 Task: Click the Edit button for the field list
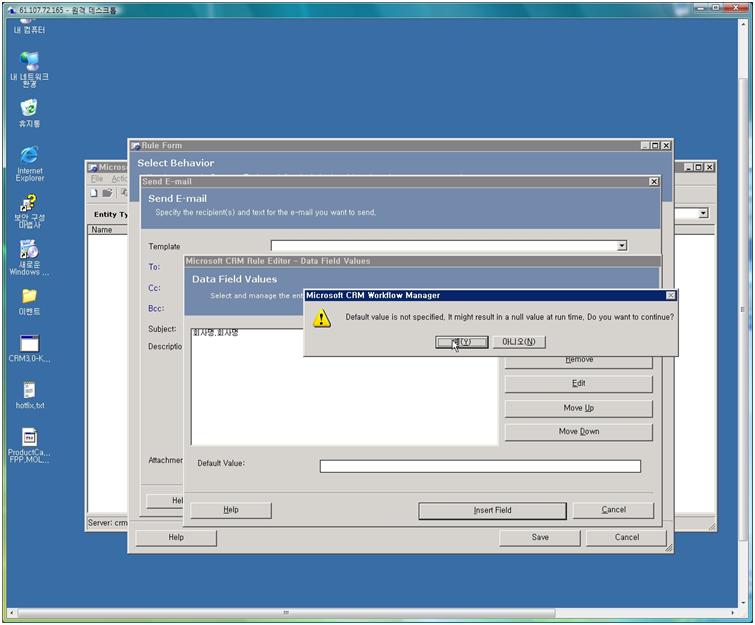click(578, 383)
